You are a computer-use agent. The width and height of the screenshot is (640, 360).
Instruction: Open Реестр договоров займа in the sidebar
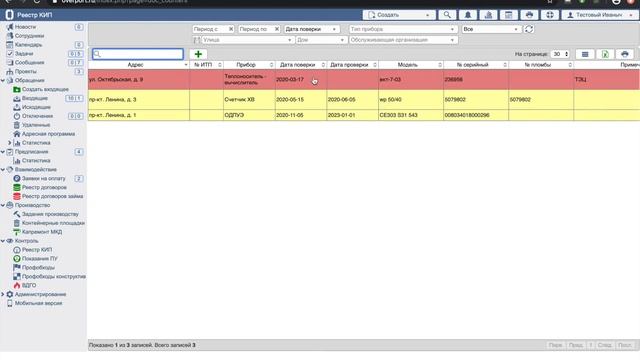[52, 197]
